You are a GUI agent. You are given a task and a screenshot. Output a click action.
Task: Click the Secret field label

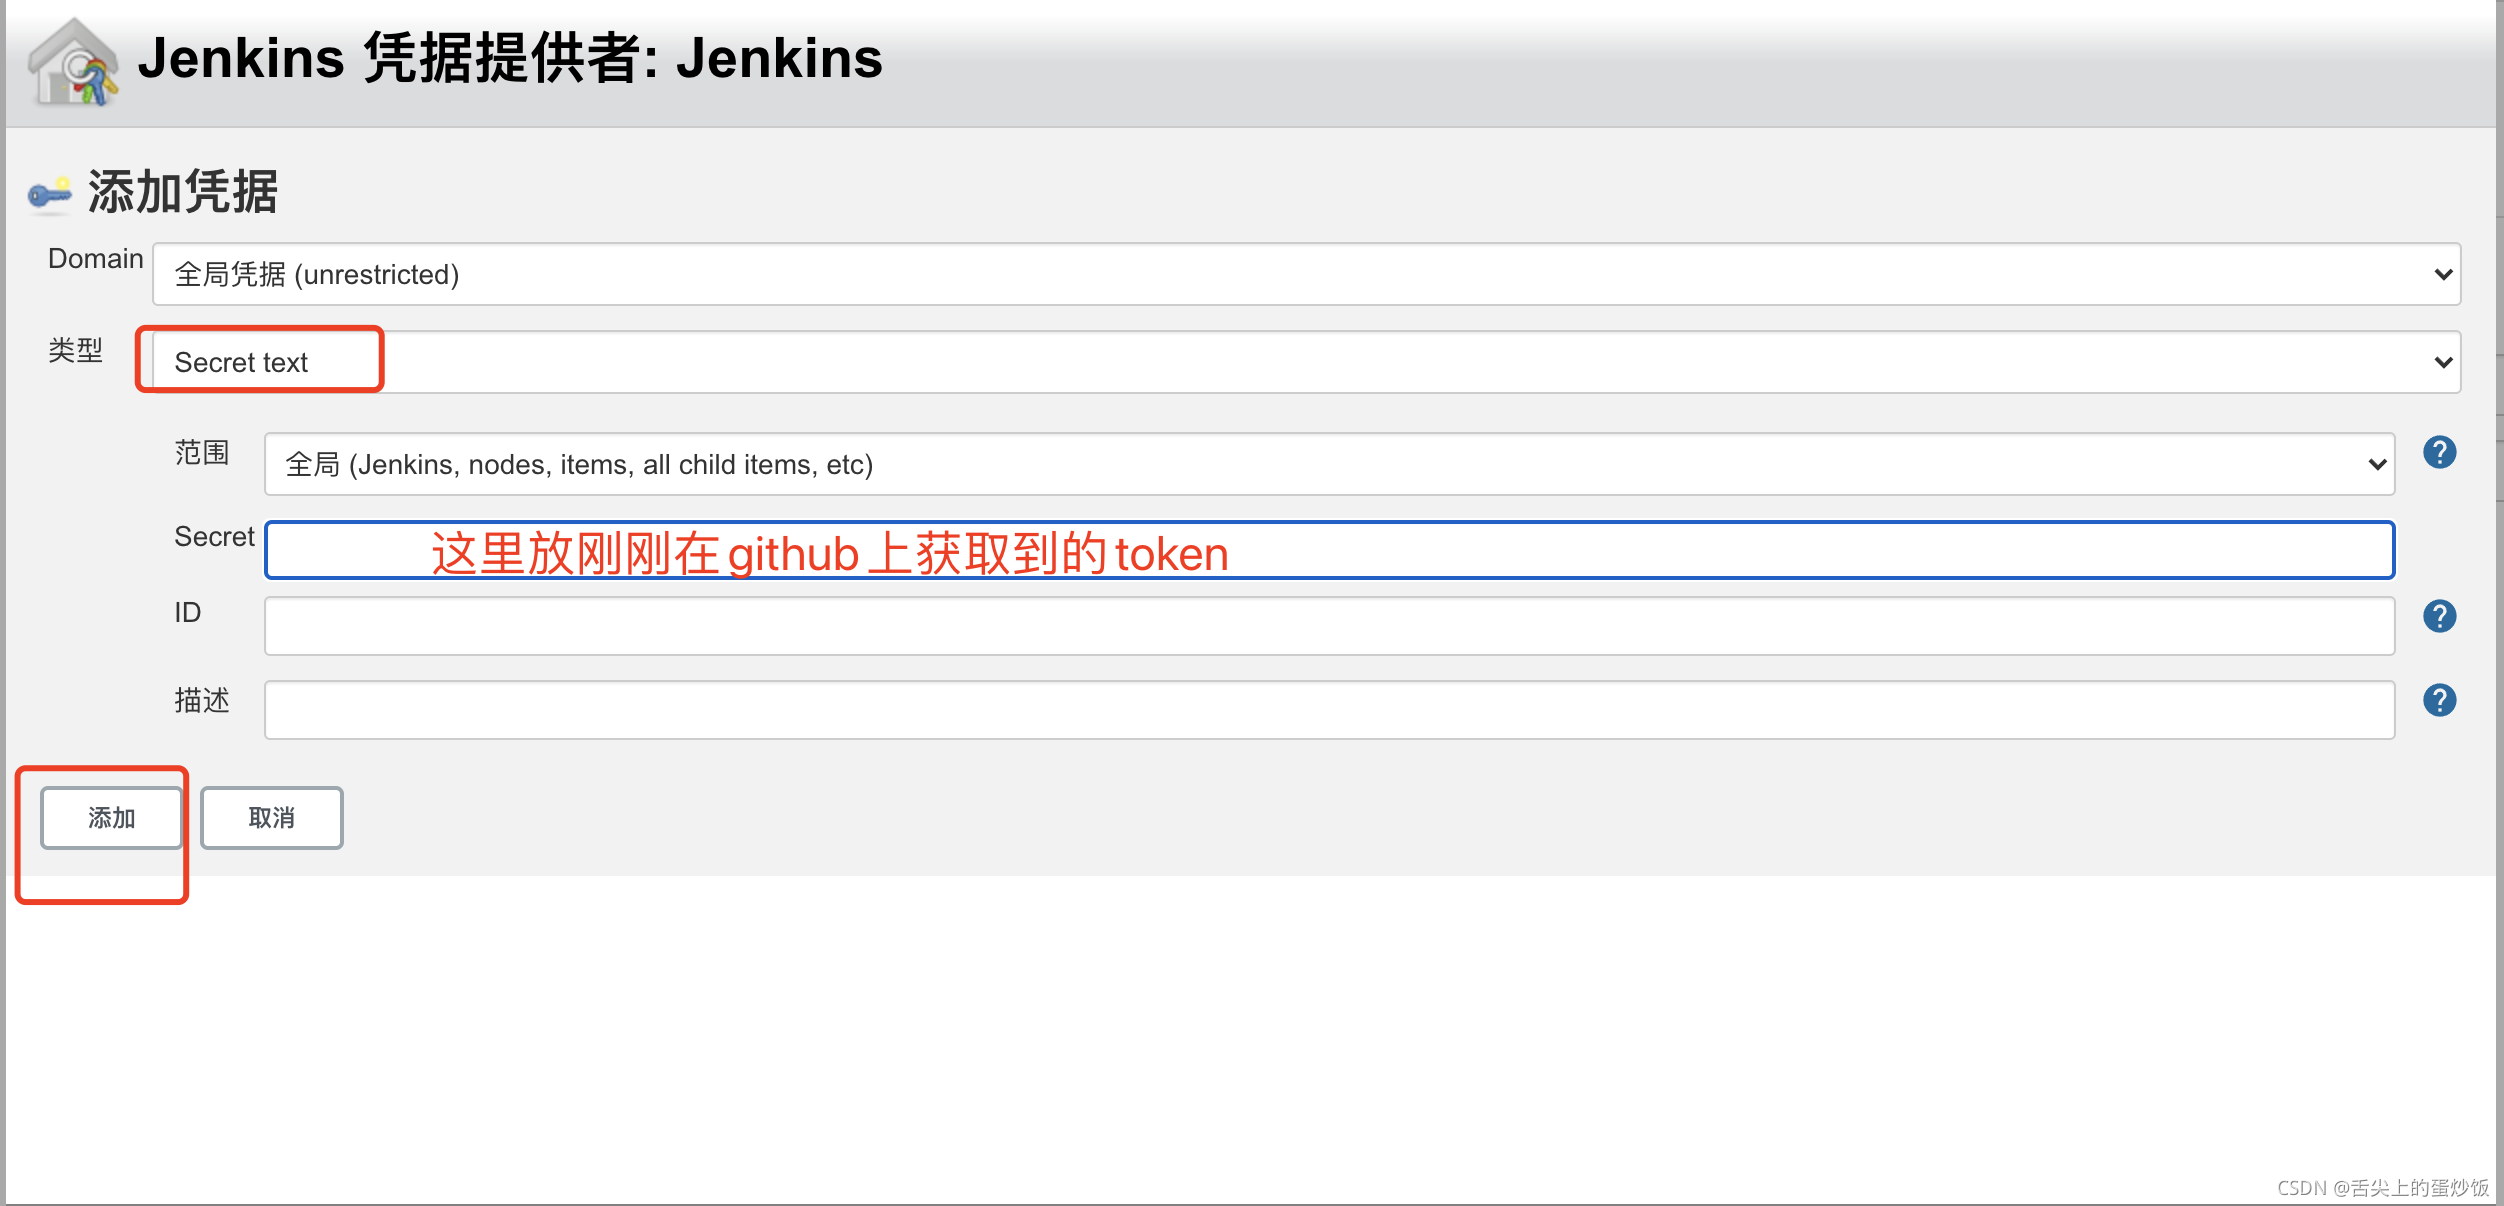(x=214, y=537)
